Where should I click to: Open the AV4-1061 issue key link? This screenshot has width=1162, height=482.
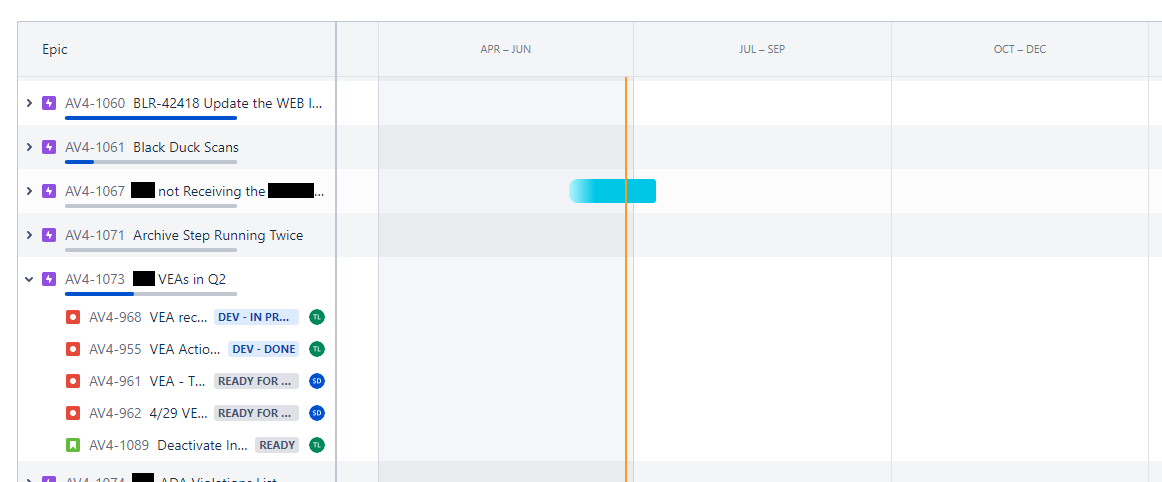(95, 148)
